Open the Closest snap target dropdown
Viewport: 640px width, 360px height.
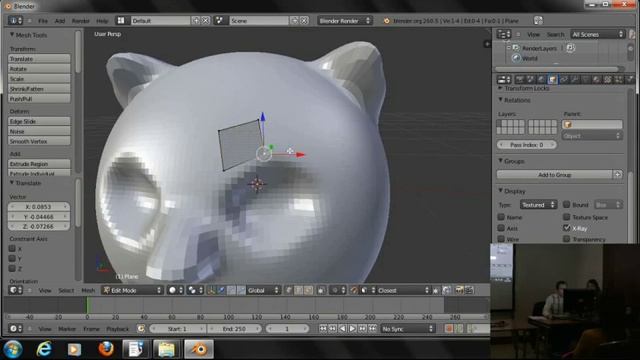pyautogui.click(x=403, y=290)
